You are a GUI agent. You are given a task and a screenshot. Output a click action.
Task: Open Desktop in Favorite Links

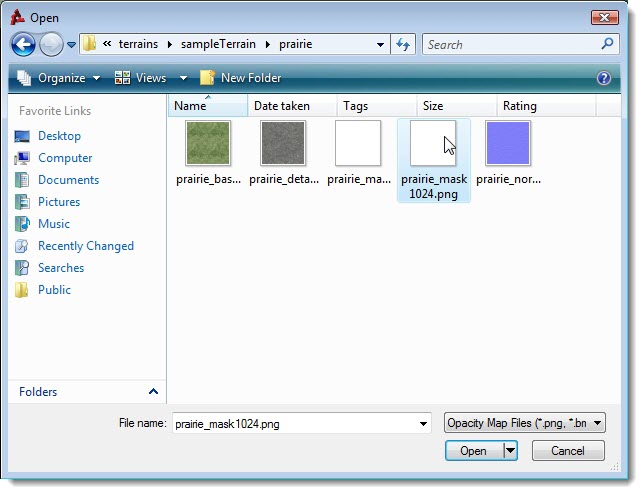pyautogui.click(x=59, y=136)
